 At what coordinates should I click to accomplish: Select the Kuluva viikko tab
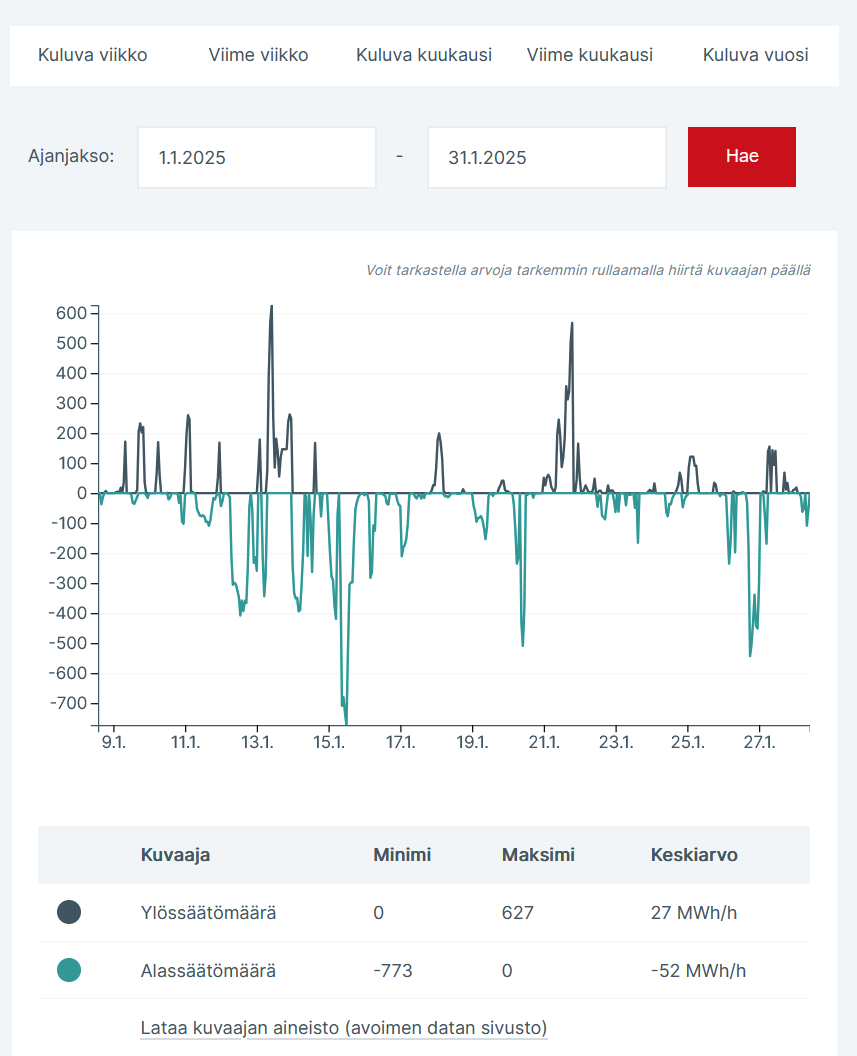[92, 55]
